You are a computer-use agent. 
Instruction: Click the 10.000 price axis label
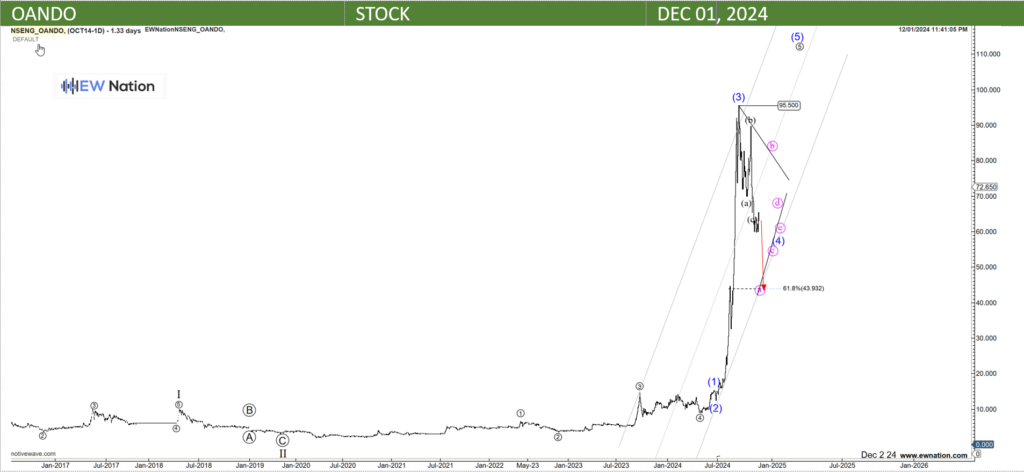point(987,409)
